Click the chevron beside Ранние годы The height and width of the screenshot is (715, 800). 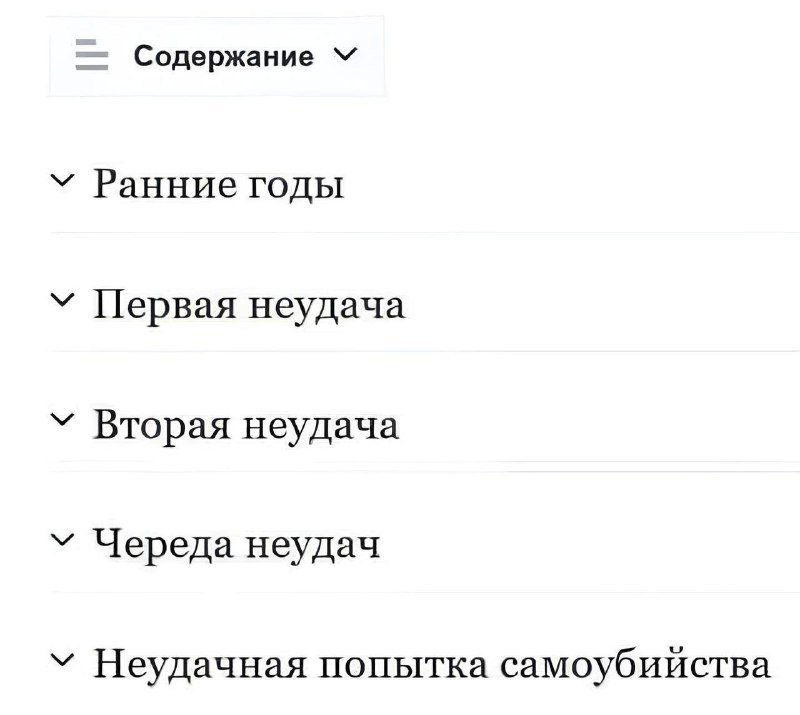pos(62,181)
